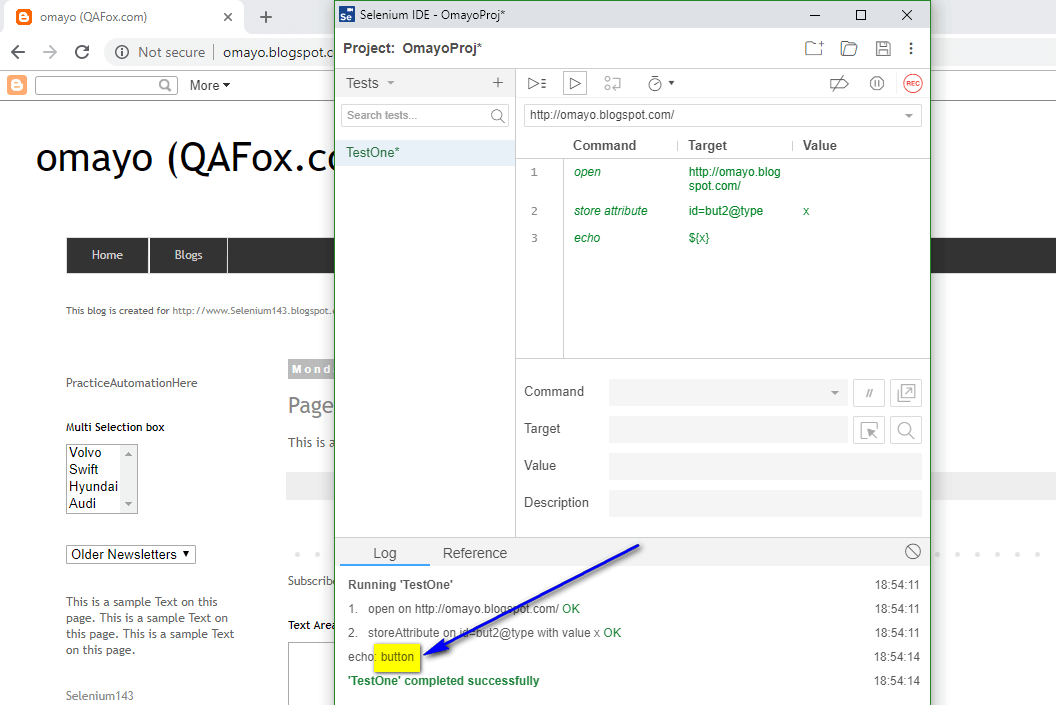Toggle recording with the REC button
Image resolution: width=1056 pixels, height=705 pixels.
click(x=912, y=83)
